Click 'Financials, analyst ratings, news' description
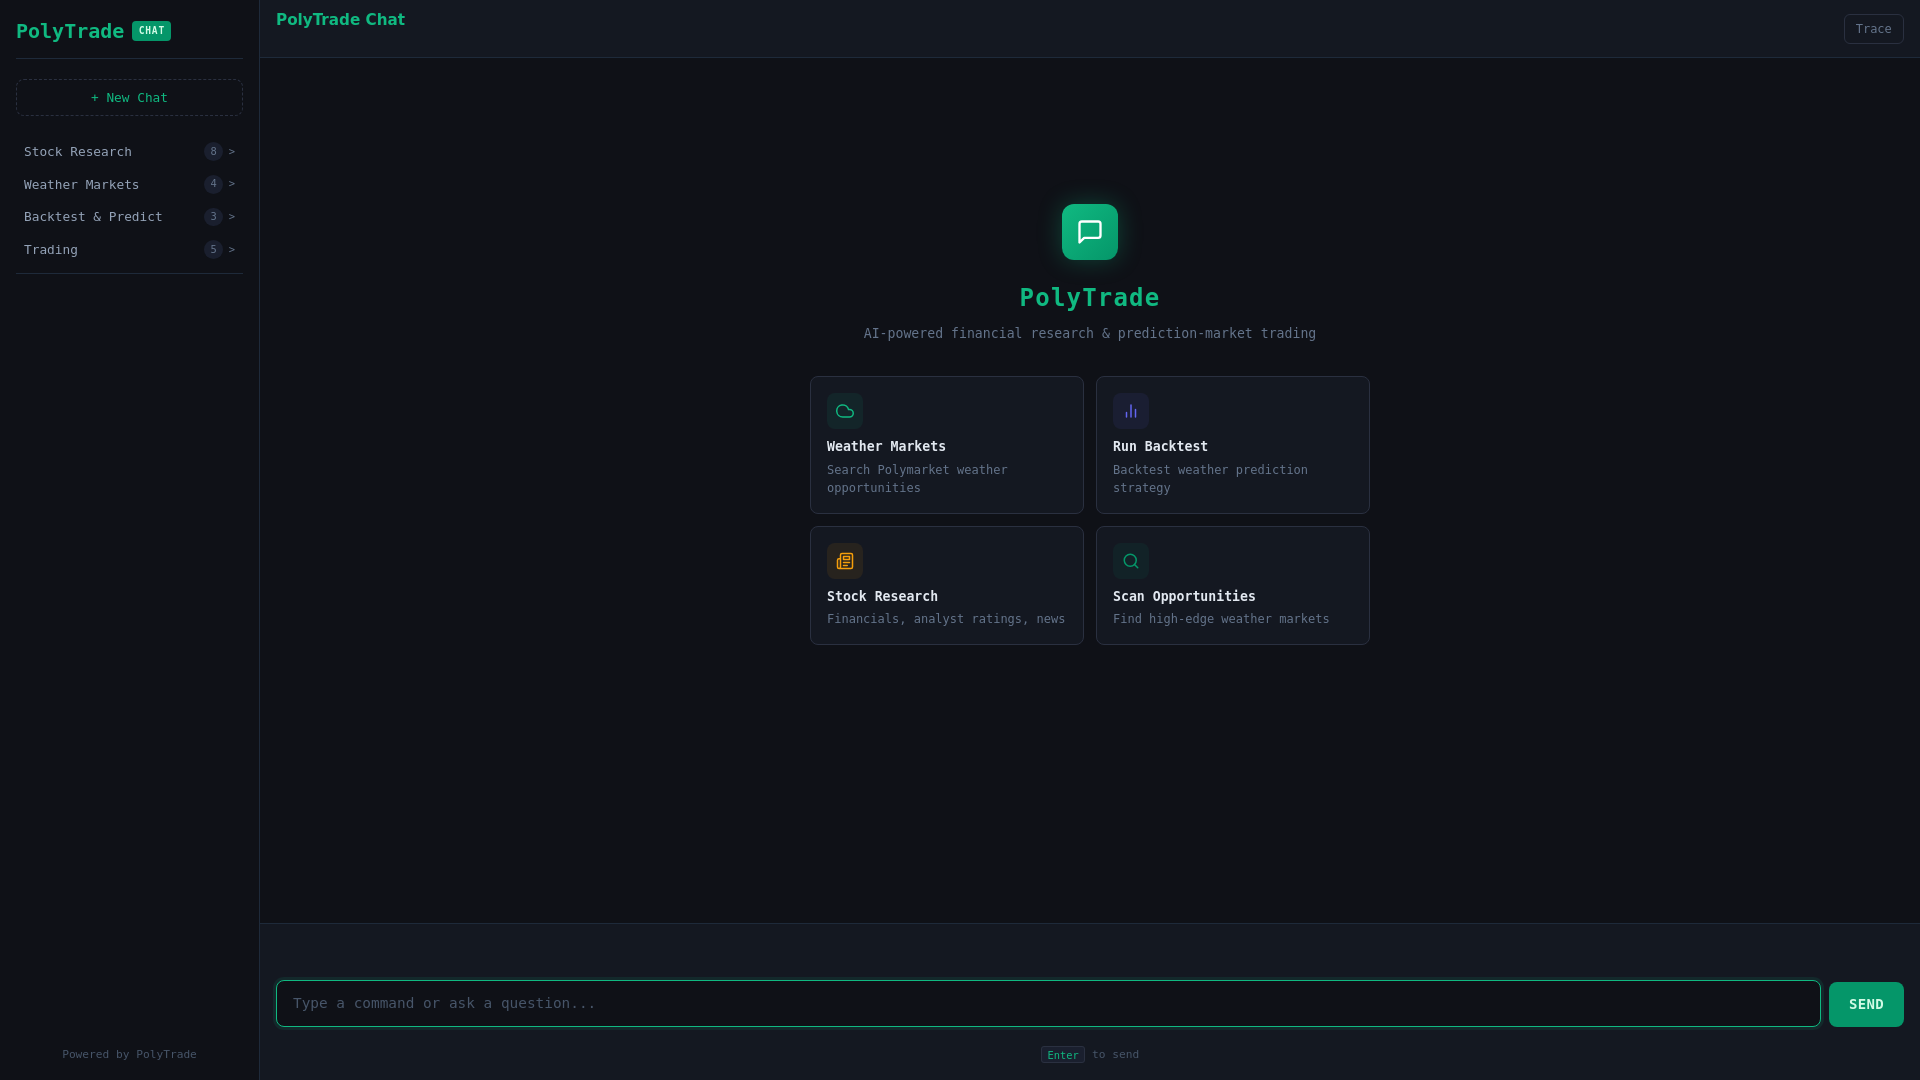Viewport: 1920px width, 1080px height. point(945,619)
